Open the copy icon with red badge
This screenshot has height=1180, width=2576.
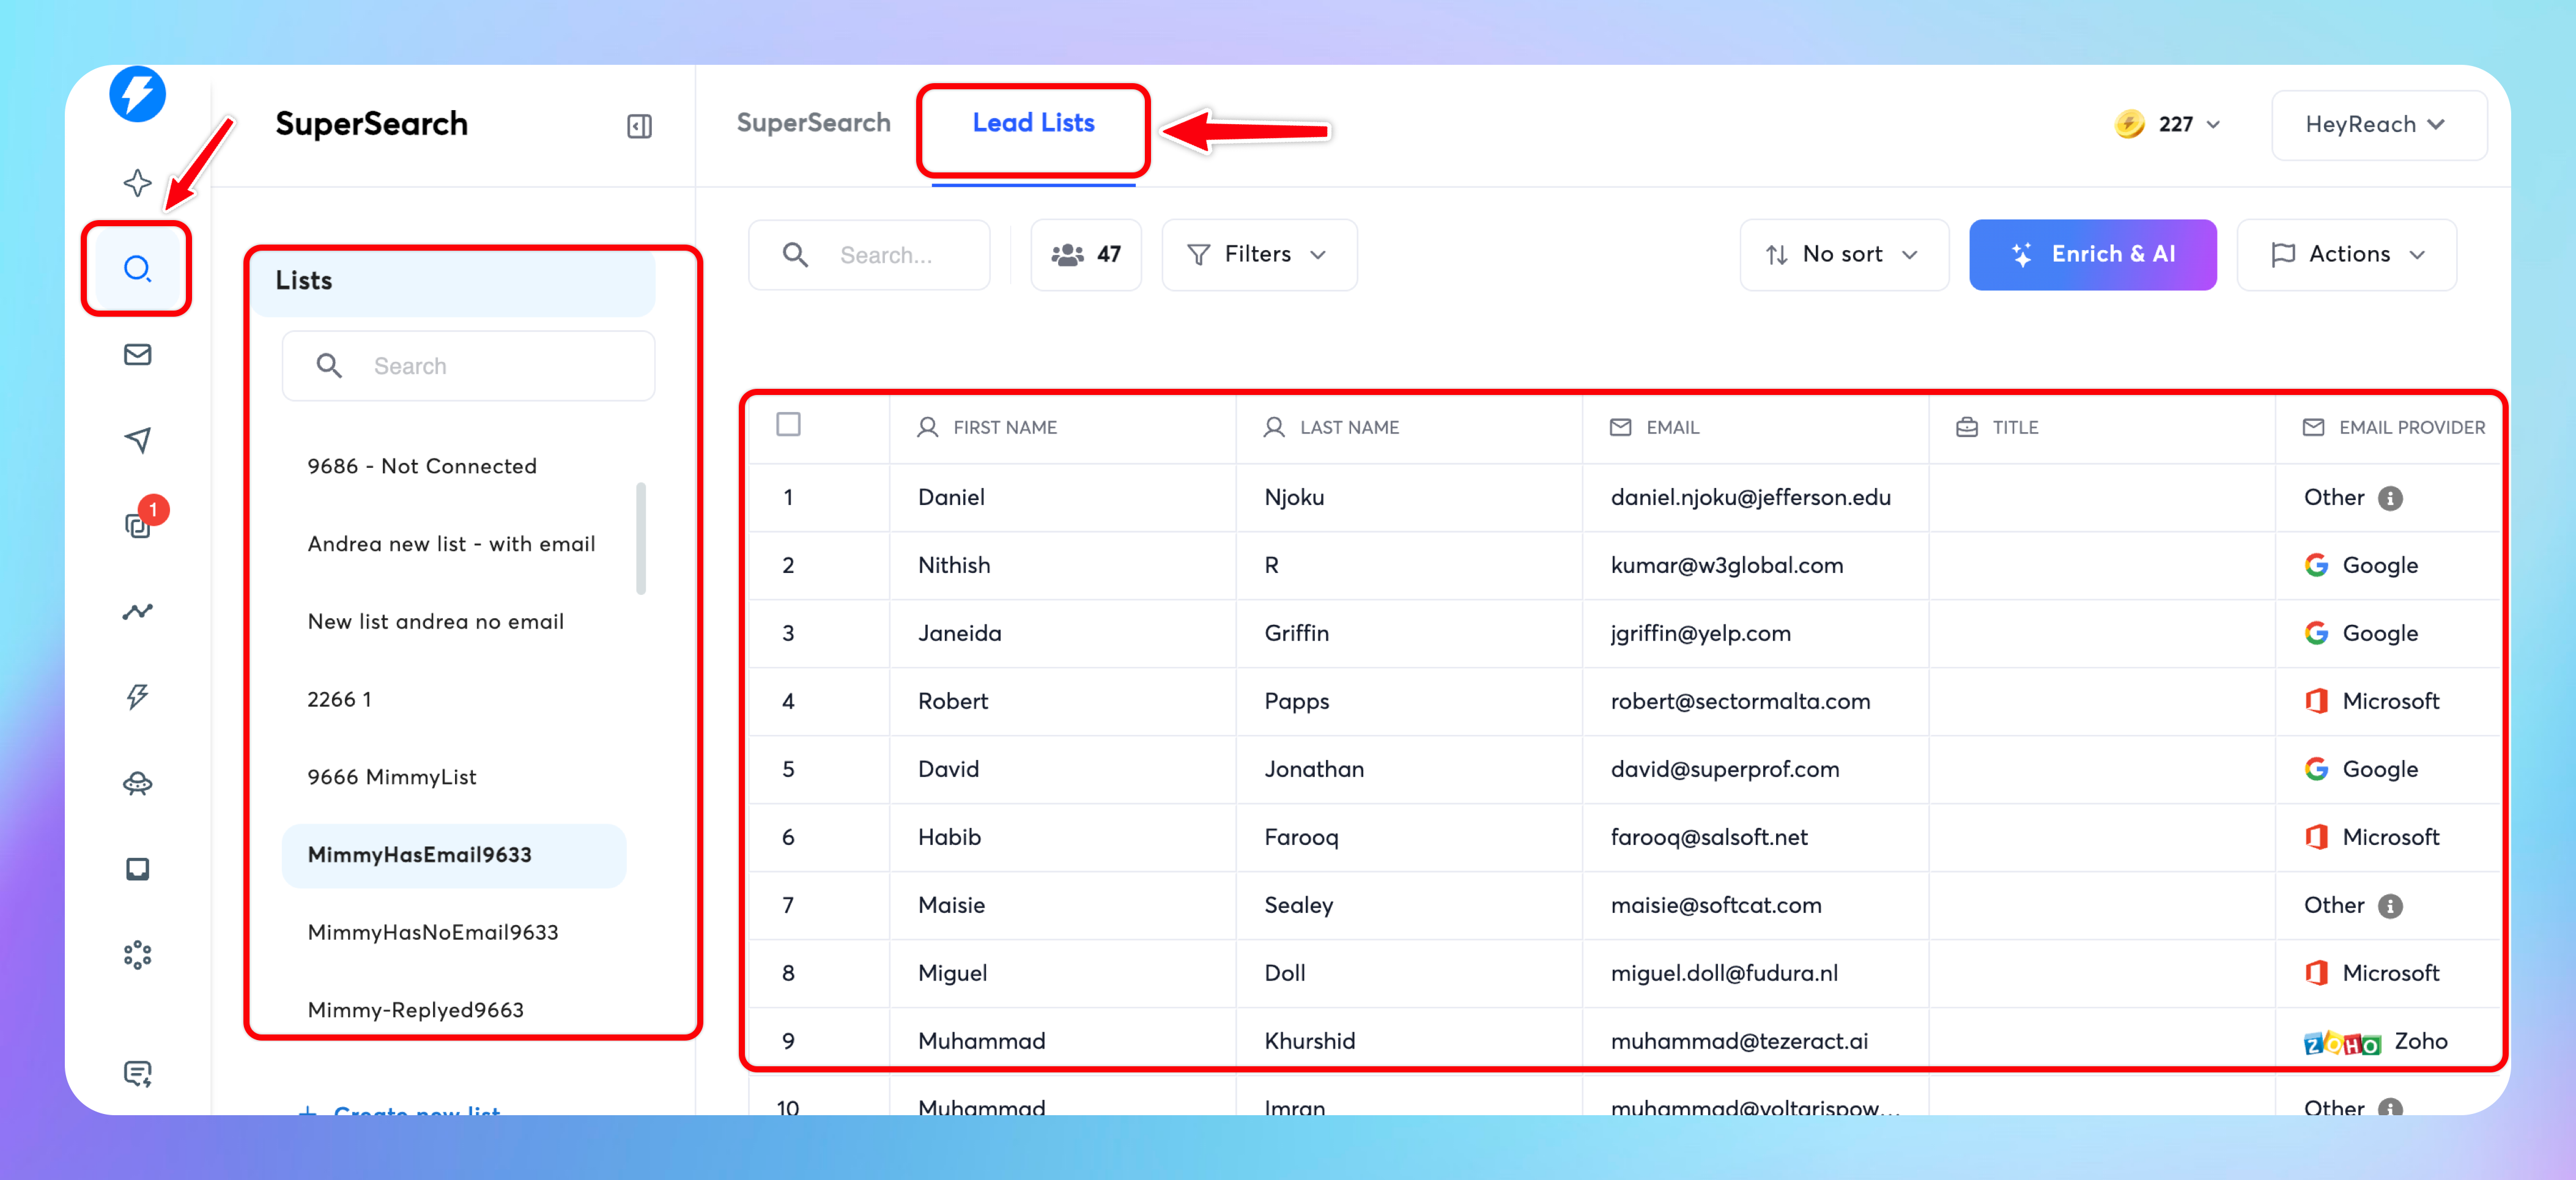pyautogui.click(x=137, y=525)
